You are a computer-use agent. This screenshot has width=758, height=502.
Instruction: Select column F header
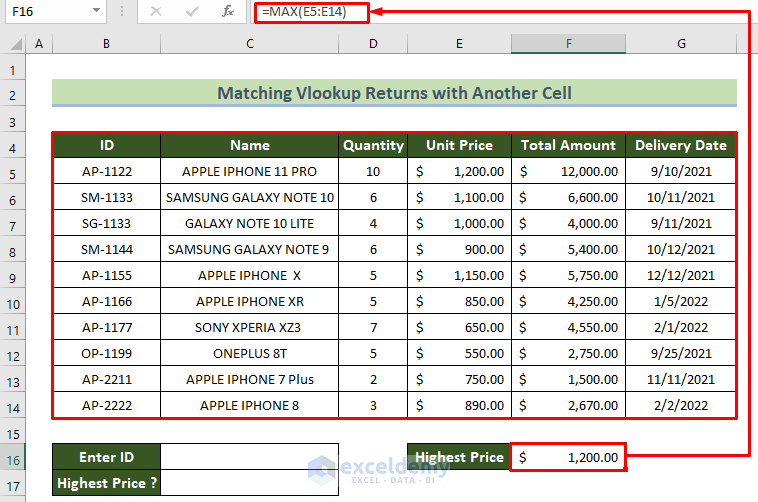coord(568,44)
